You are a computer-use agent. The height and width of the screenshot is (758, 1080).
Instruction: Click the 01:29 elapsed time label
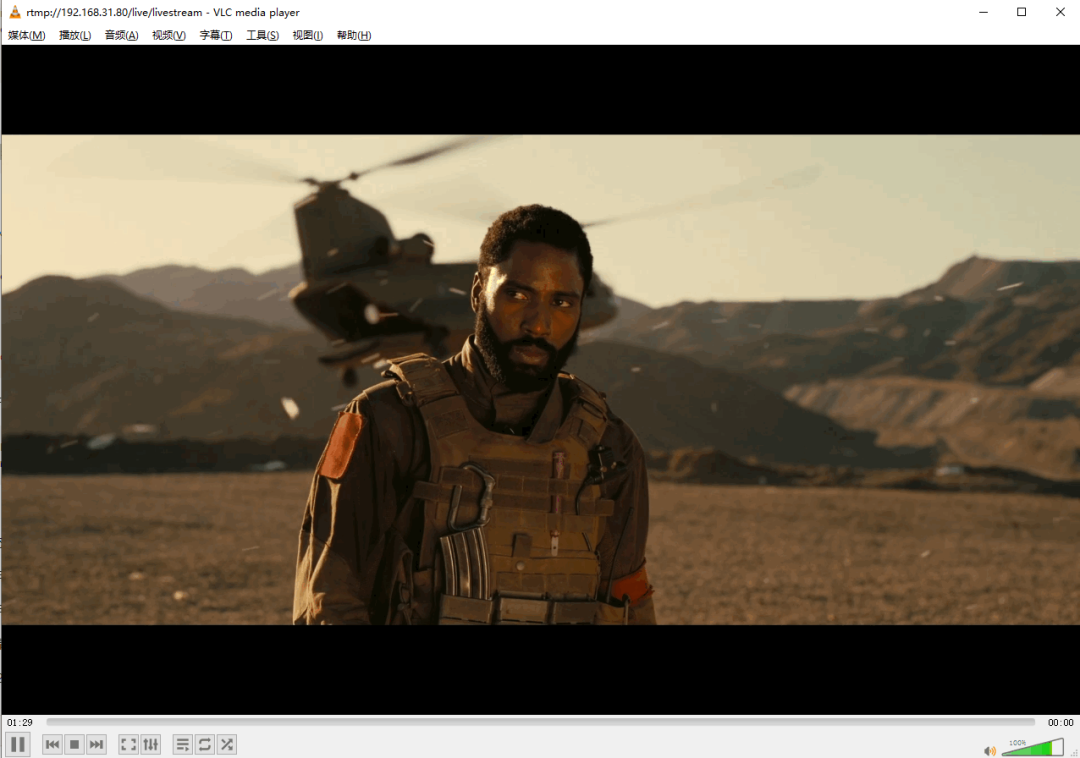(19, 722)
